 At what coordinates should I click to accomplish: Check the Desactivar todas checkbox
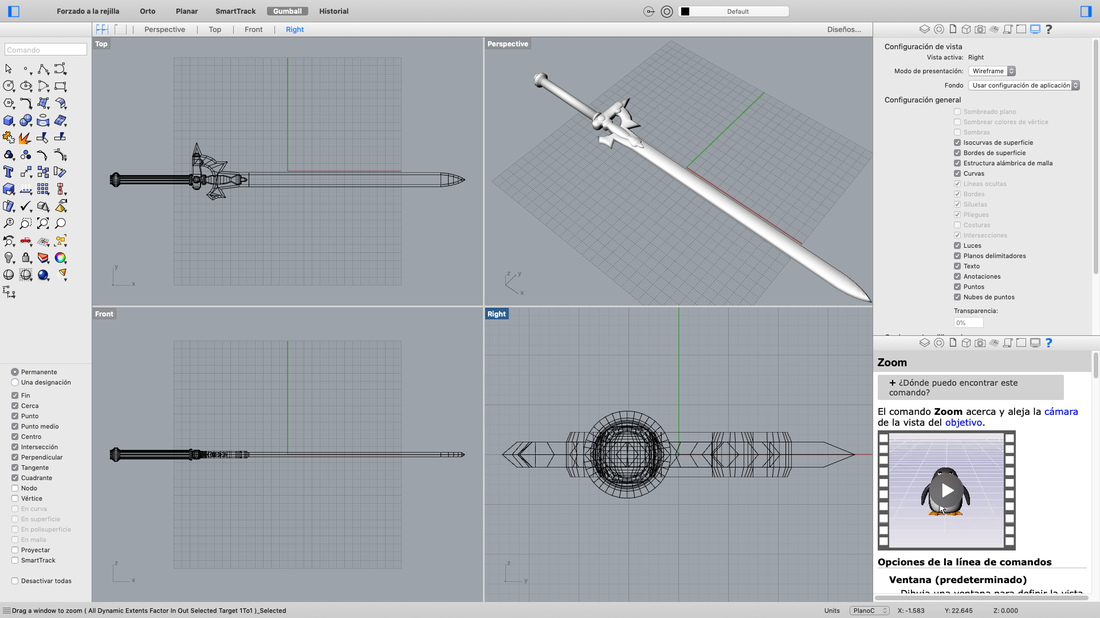[15, 581]
